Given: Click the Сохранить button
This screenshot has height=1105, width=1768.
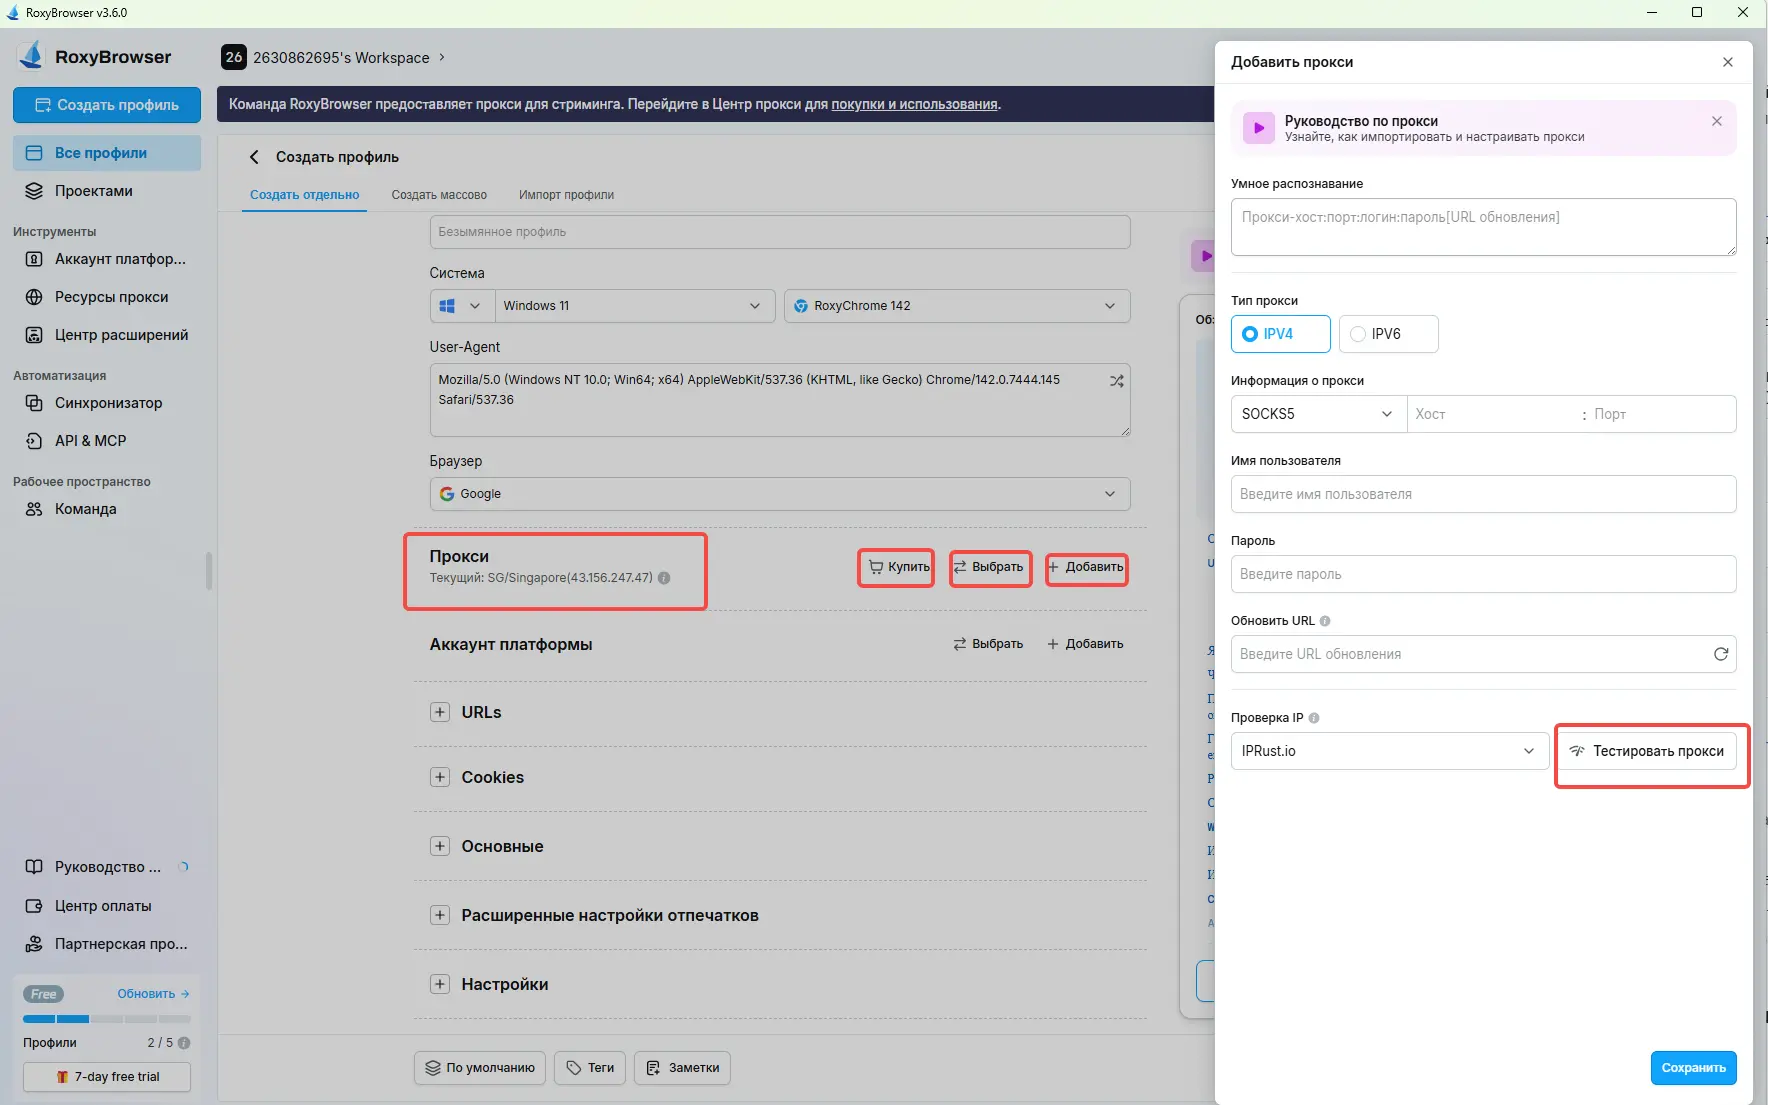Looking at the screenshot, I should click(x=1692, y=1068).
